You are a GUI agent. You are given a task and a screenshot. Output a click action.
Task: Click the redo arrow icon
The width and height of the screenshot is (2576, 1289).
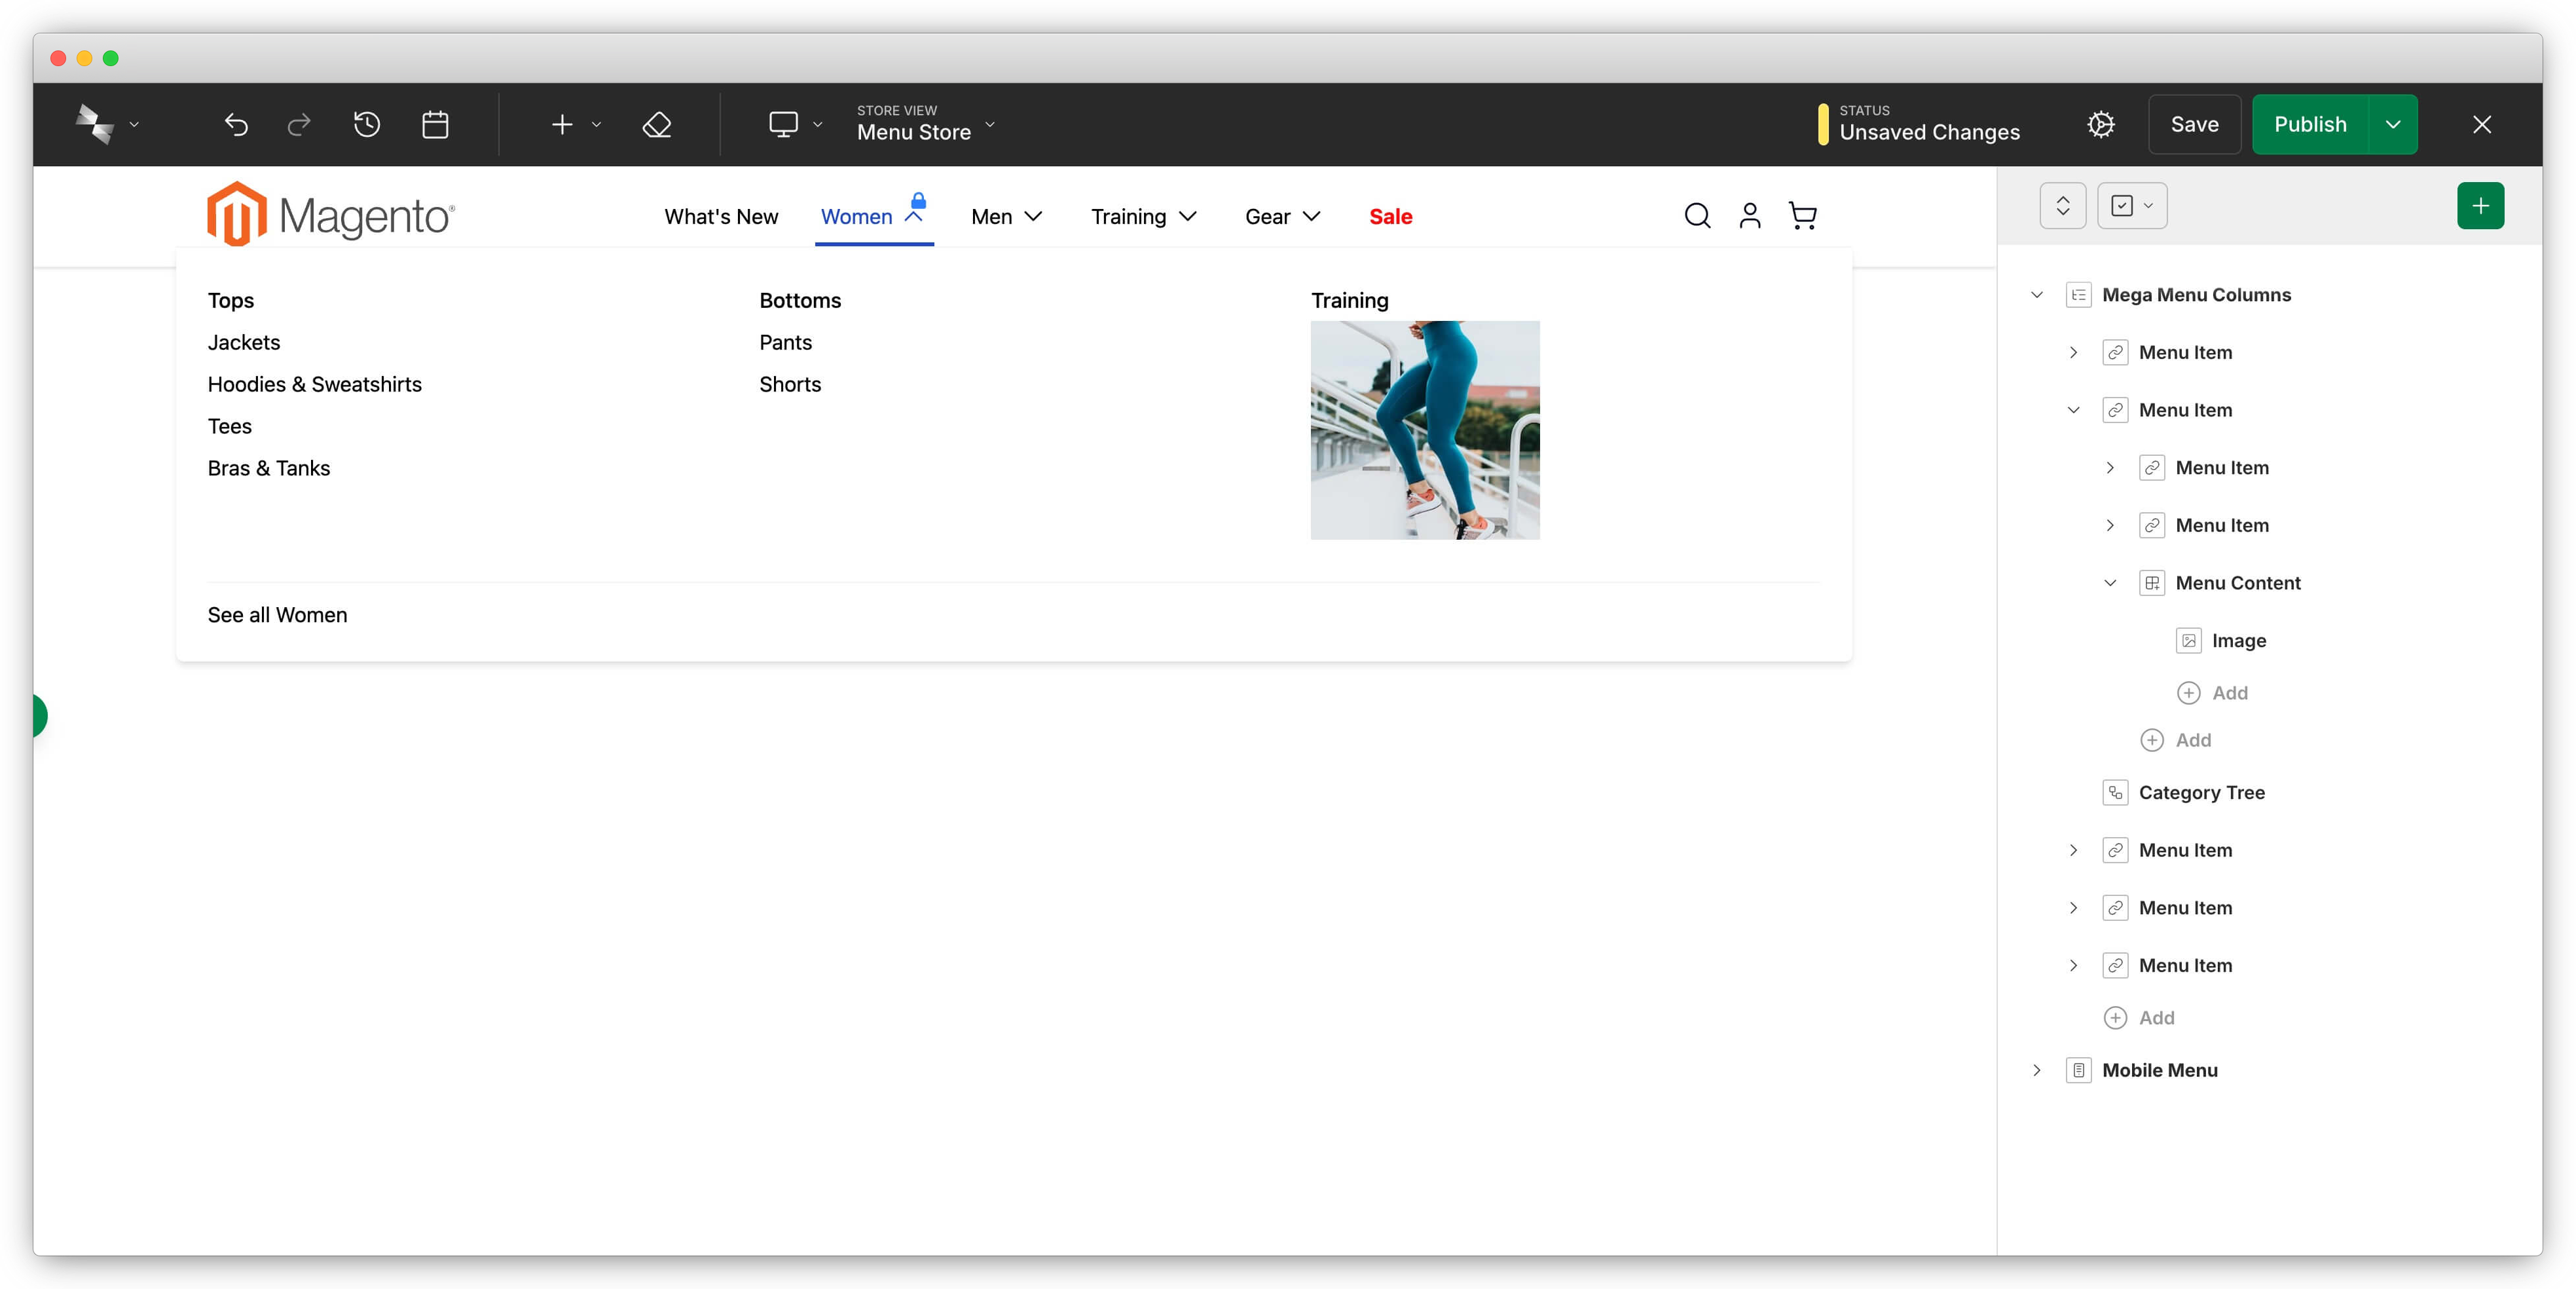pyautogui.click(x=299, y=125)
